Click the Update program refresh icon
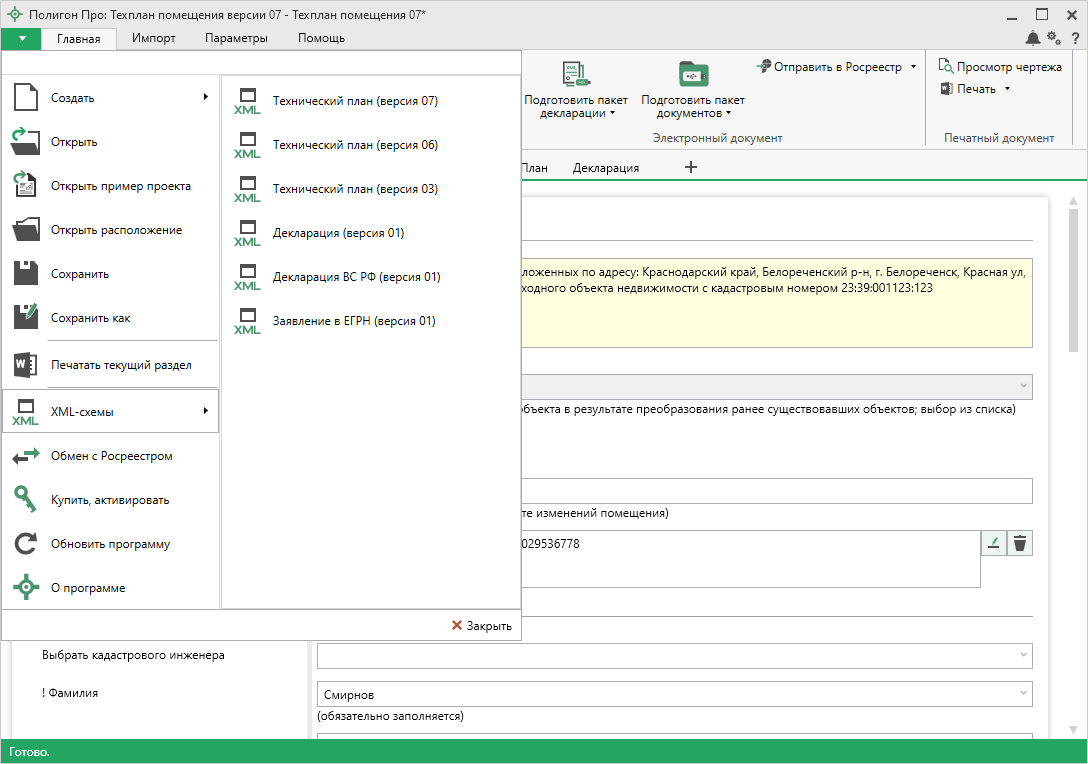Image resolution: width=1088 pixels, height=764 pixels. pyautogui.click(x=25, y=544)
